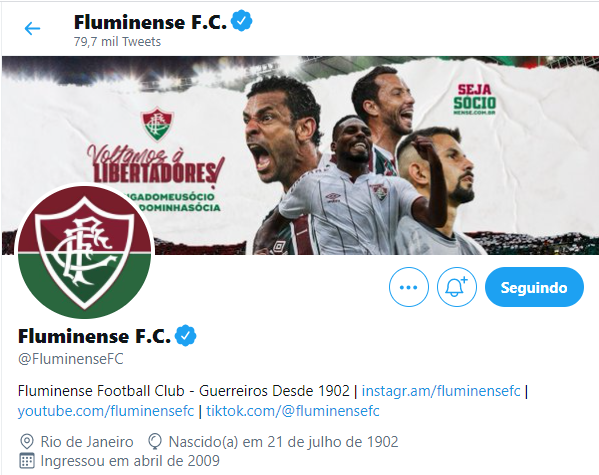Open the youtube.com/fluminensefc link
The width and height of the screenshot is (599, 475).
click(x=106, y=411)
